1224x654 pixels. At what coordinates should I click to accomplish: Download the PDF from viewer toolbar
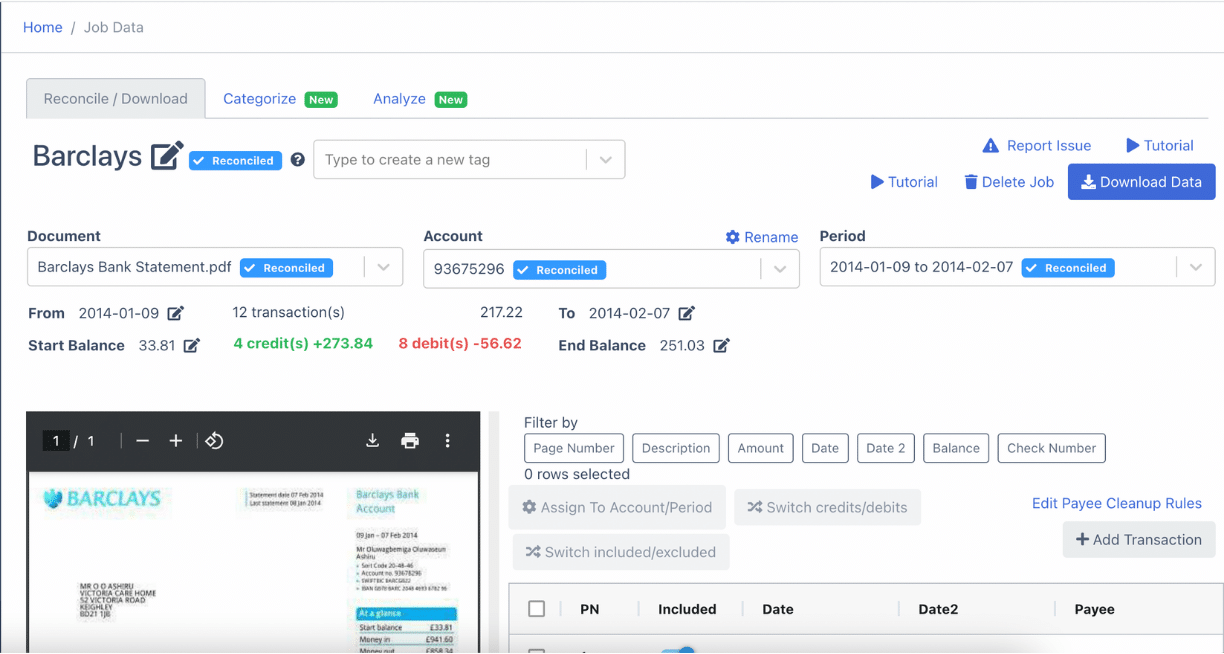(372, 441)
